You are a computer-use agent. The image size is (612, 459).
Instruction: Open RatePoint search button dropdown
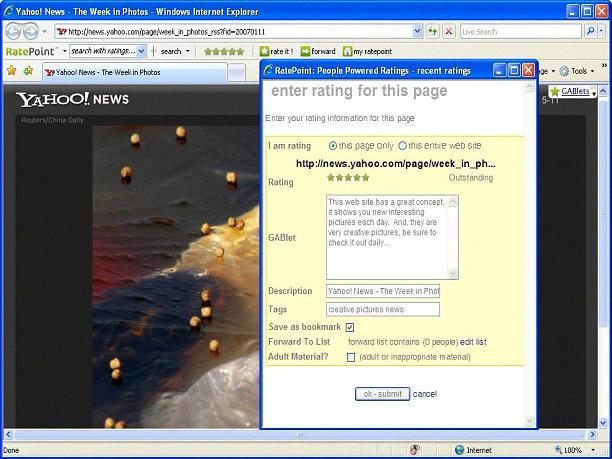pyautogui.click(x=188, y=51)
